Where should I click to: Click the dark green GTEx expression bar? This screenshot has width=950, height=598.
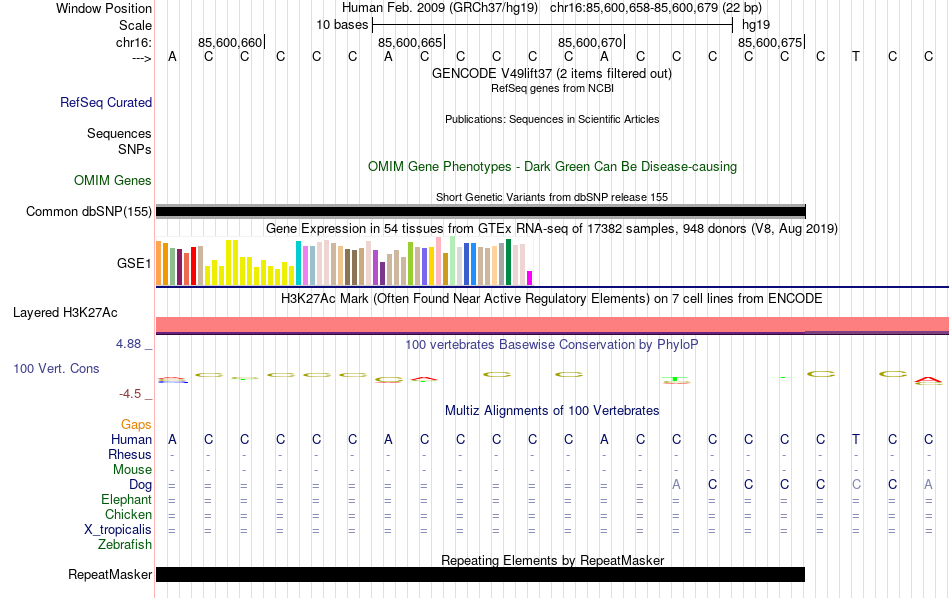508,262
